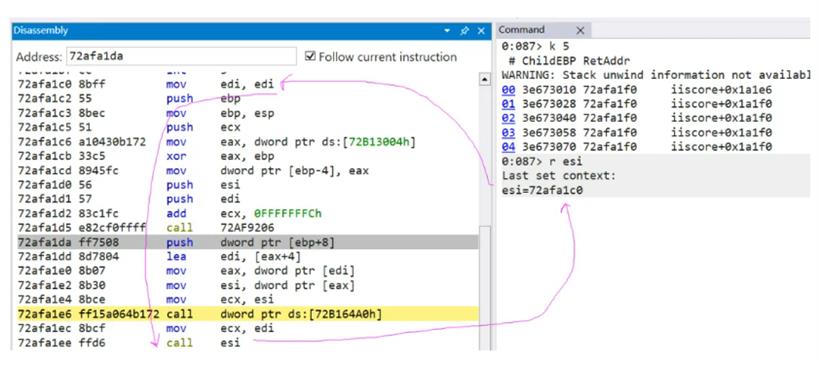
Task: Click the Address input field
Action: point(181,56)
